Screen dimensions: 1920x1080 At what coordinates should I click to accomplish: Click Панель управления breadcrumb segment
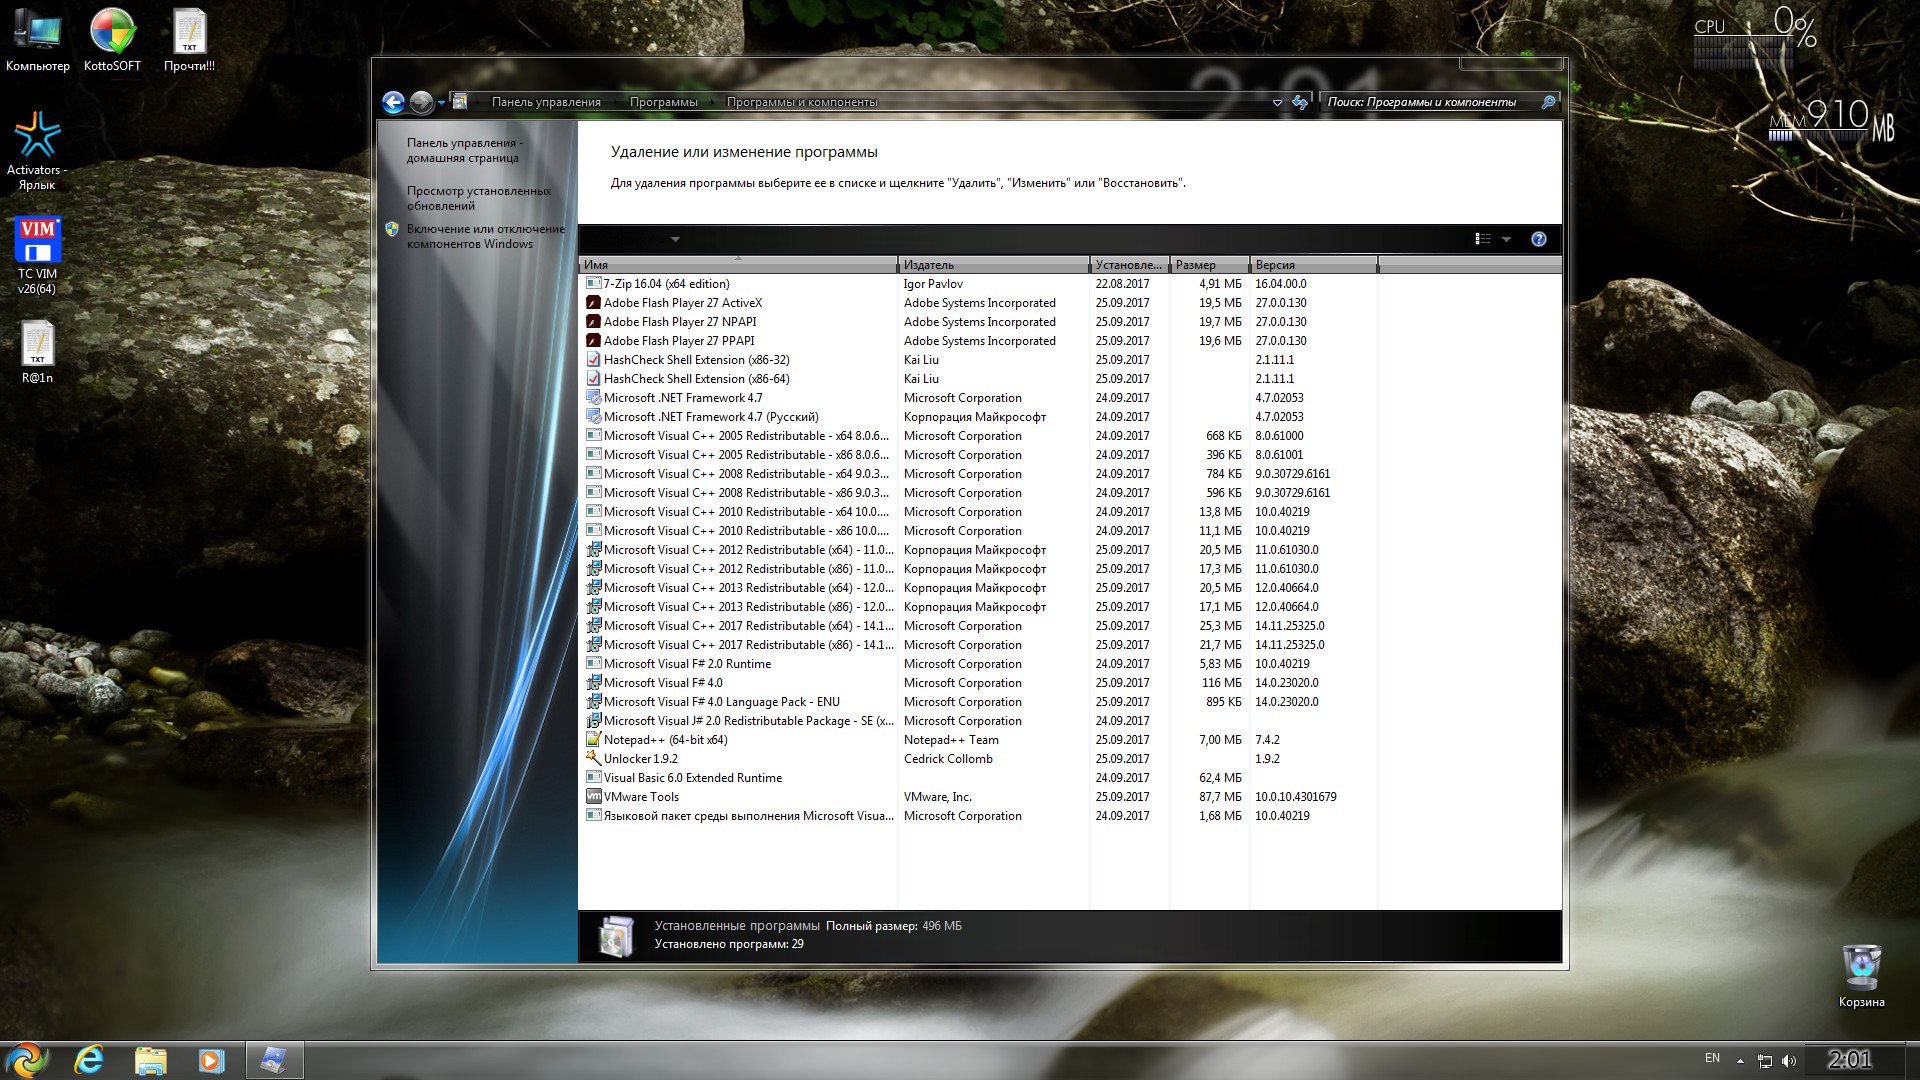[x=546, y=102]
